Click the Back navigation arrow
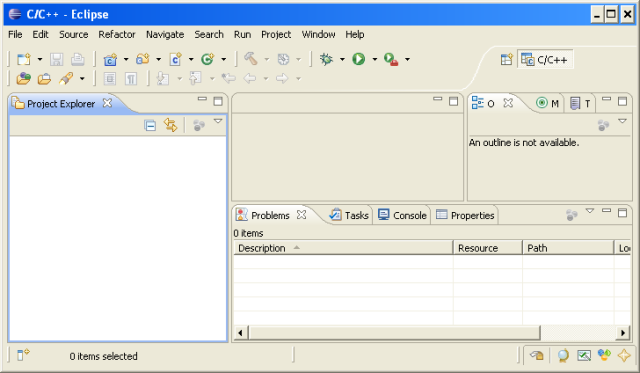 [249, 78]
